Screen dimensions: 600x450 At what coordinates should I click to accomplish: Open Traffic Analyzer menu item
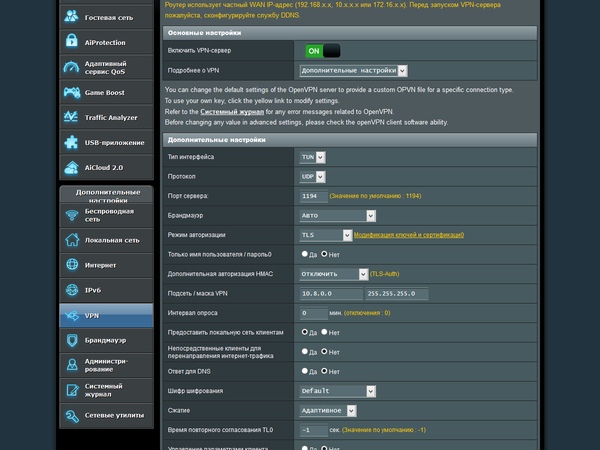tap(106, 117)
